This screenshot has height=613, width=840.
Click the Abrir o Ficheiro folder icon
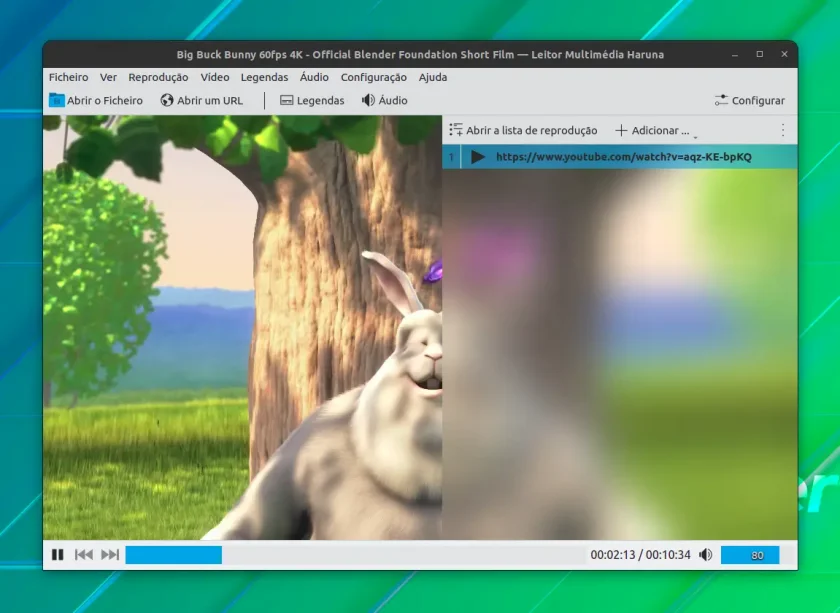tap(56, 100)
